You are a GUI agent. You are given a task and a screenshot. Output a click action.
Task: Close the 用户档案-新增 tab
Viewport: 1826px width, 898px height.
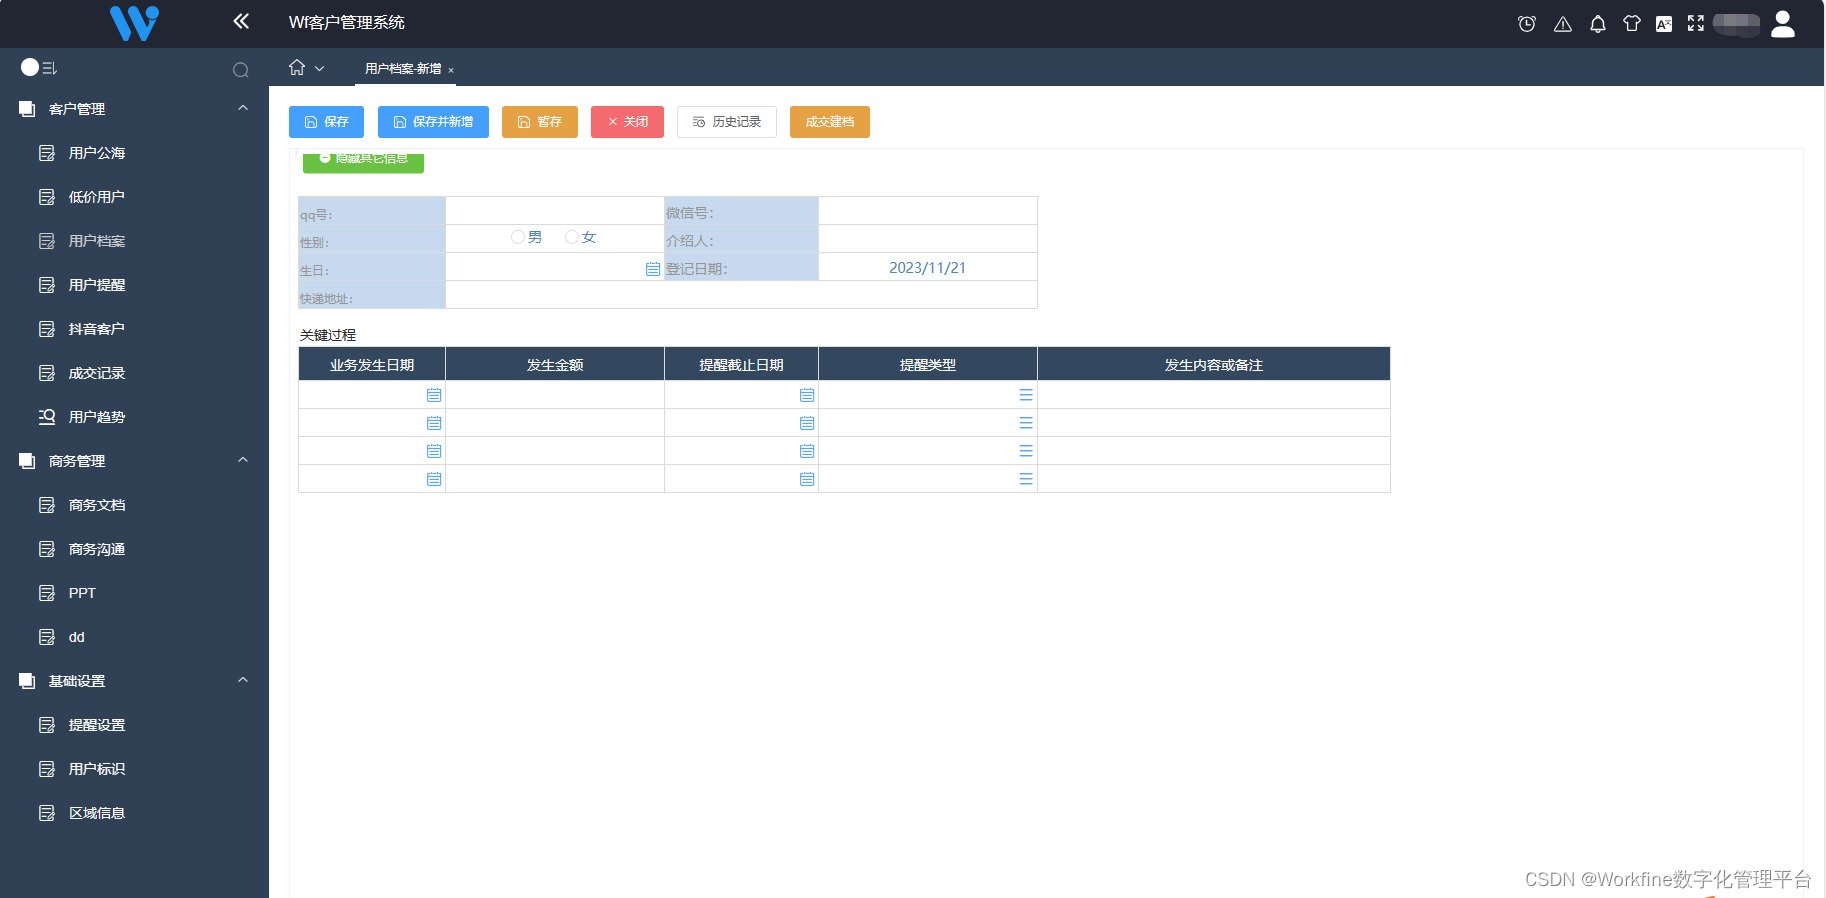coord(451,70)
